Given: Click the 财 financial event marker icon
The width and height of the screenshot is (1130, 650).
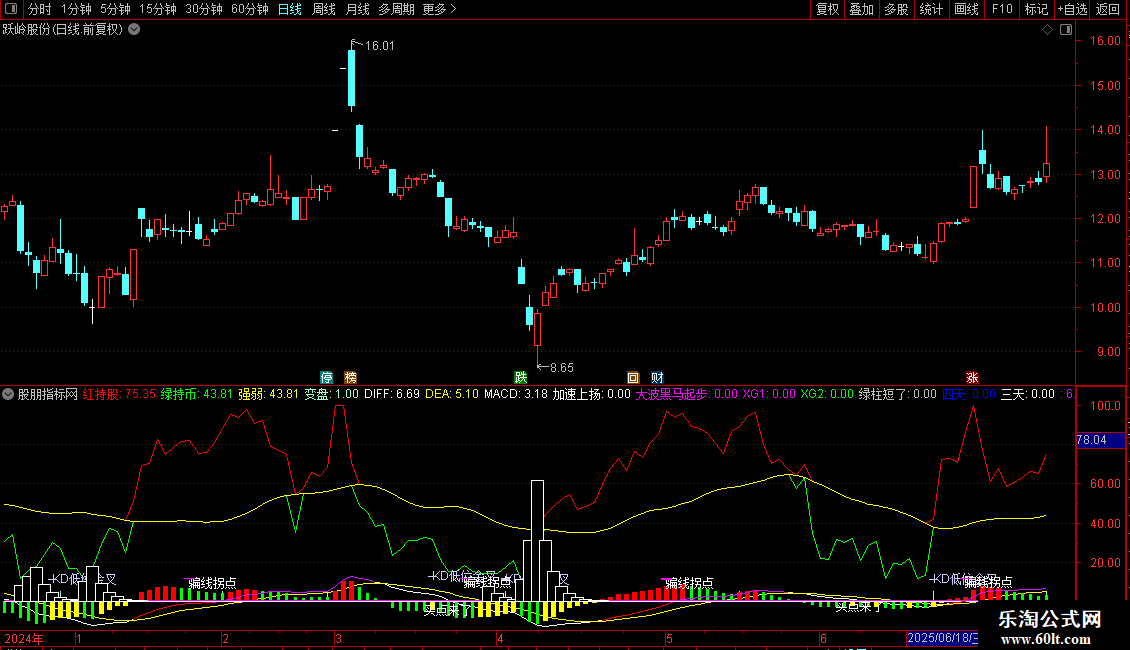Looking at the screenshot, I should 657,378.
